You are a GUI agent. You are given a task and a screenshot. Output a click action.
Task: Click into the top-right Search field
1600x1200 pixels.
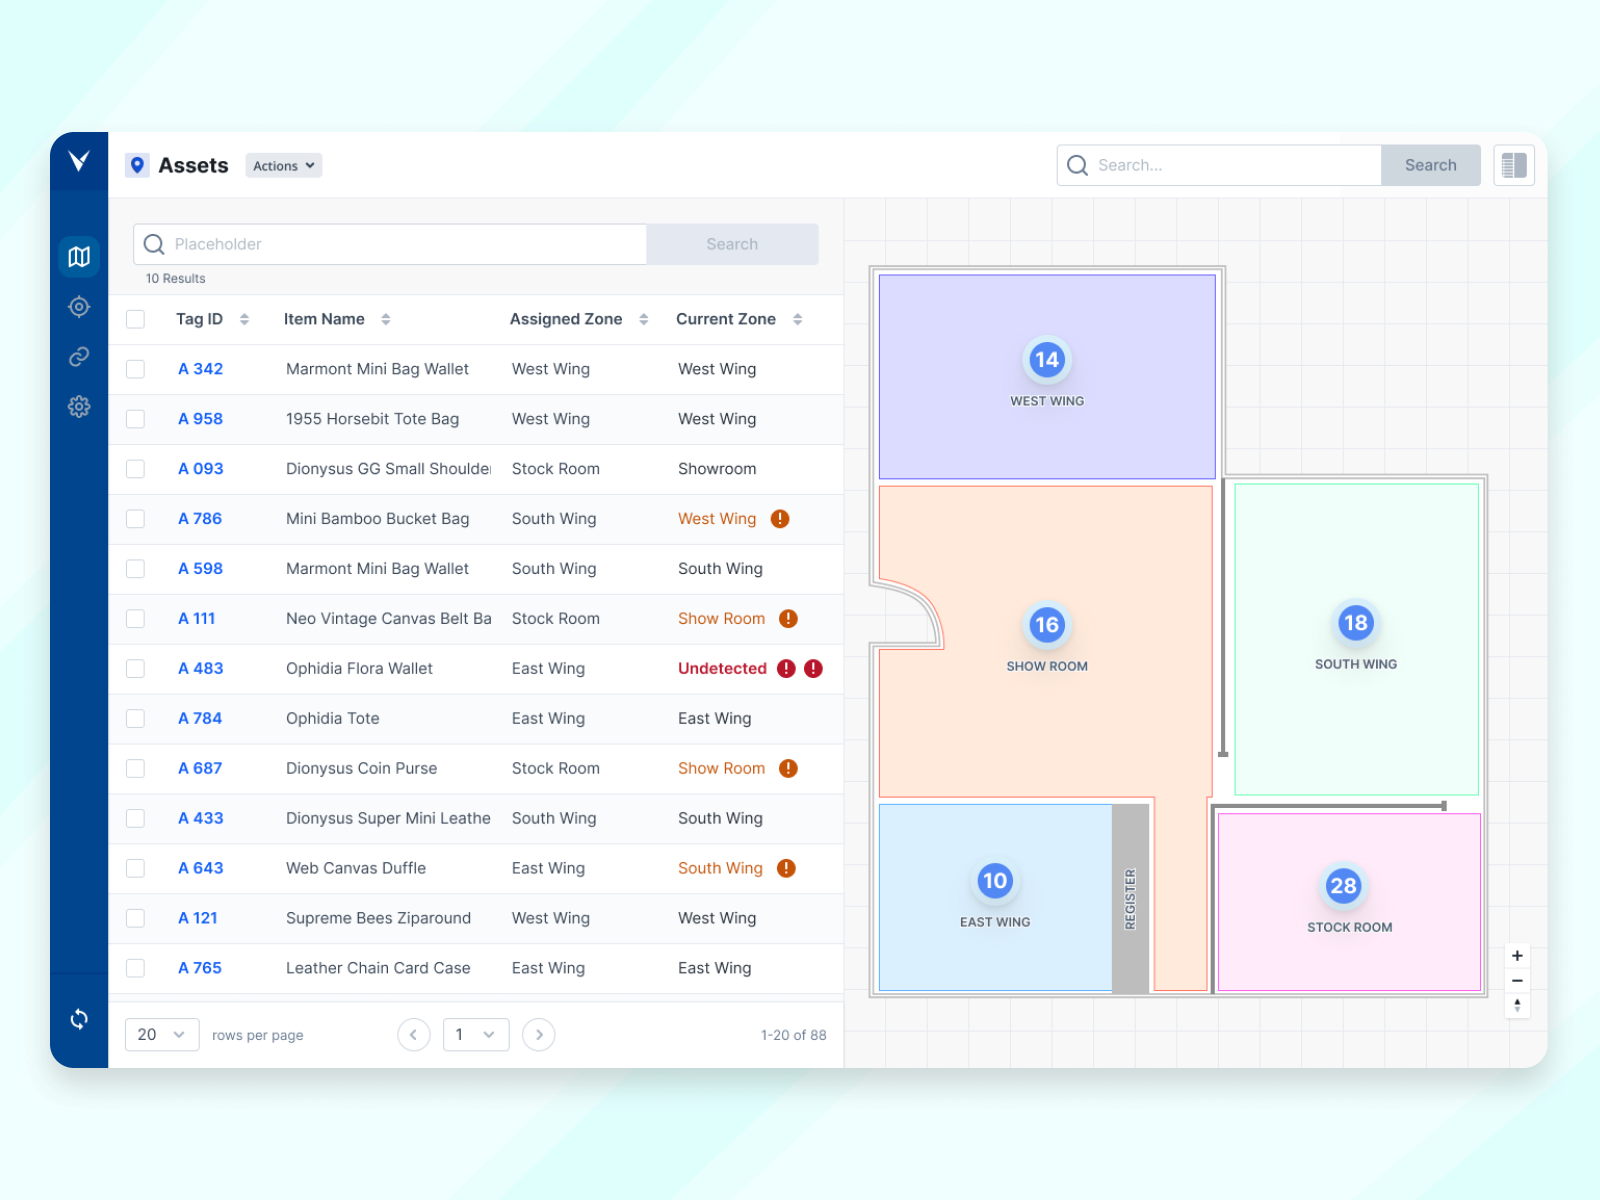[1220, 165]
